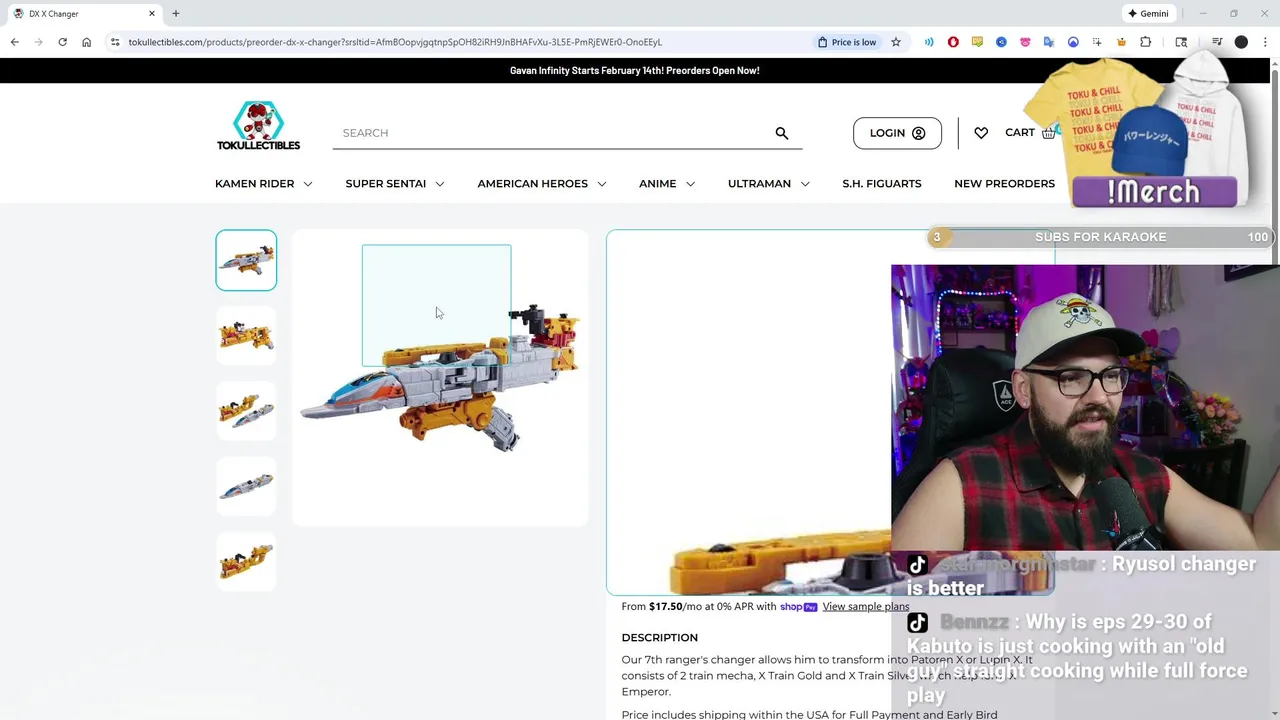Click the search magnifier icon
Viewport: 1280px width, 720px height.
[782, 133]
